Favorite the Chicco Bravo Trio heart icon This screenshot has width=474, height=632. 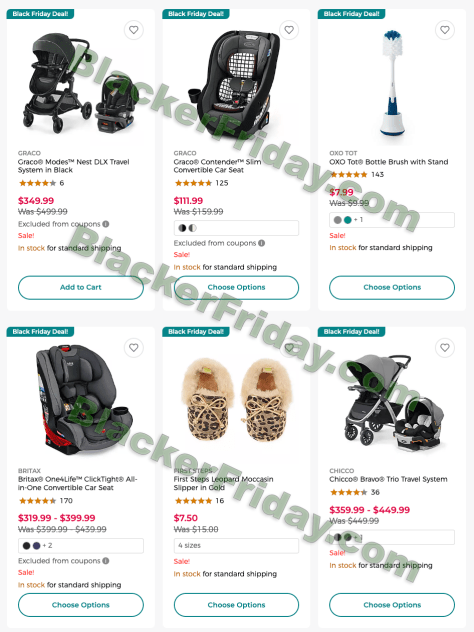click(445, 347)
